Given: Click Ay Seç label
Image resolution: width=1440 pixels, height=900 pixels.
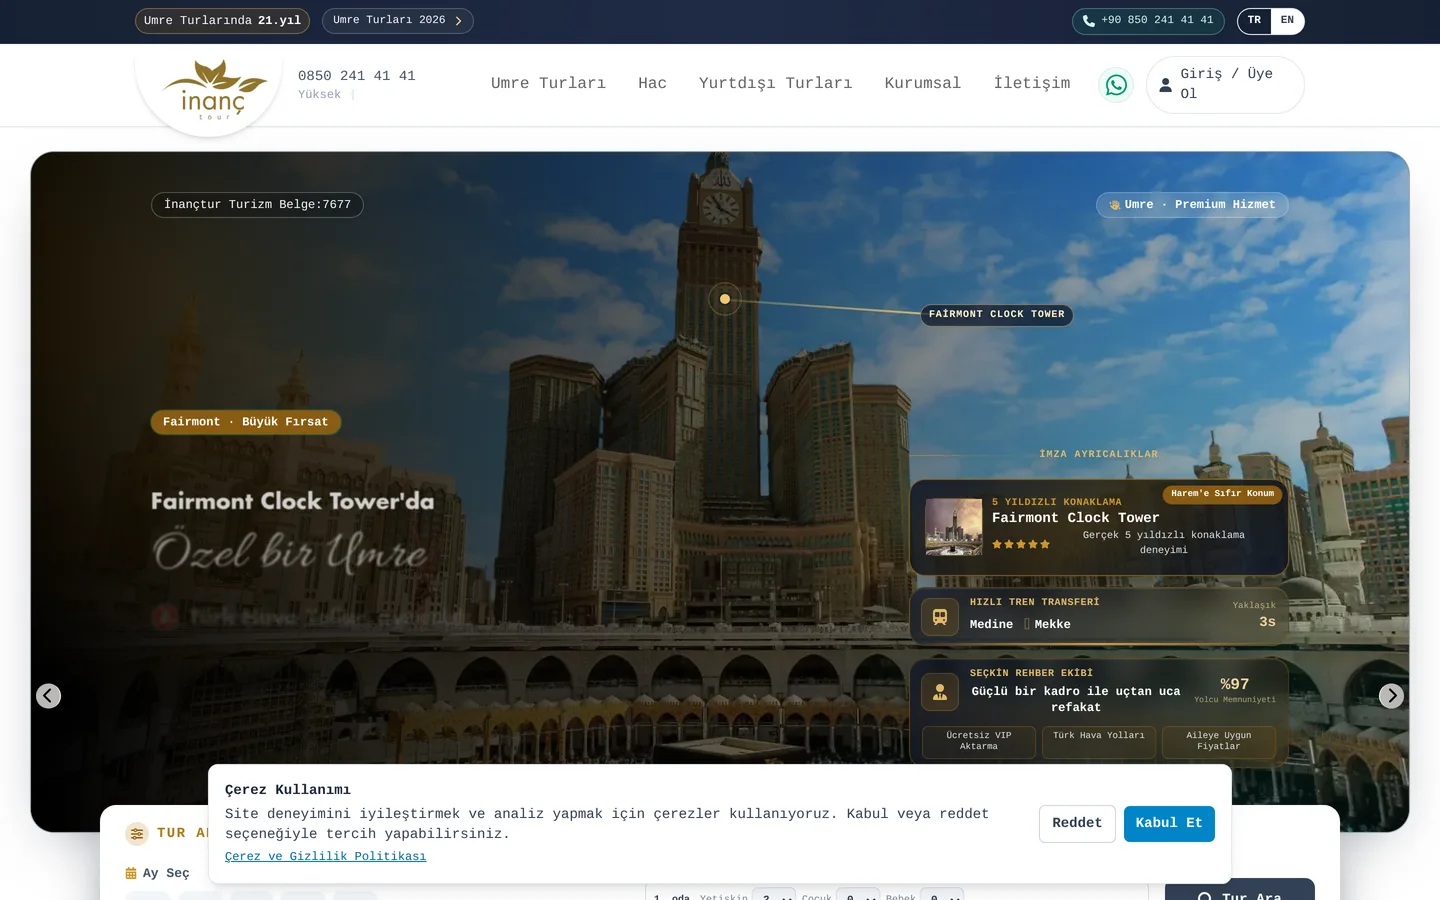Looking at the screenshot, I should (x=166, y=874).
